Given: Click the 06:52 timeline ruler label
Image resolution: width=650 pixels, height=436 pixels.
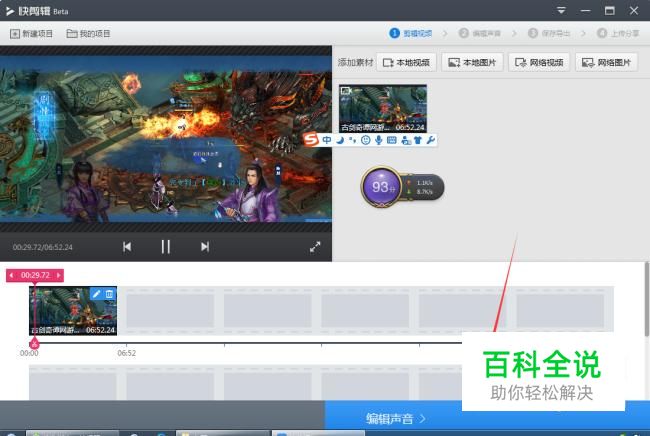Looking at the screenshot, I should [126, 353].
